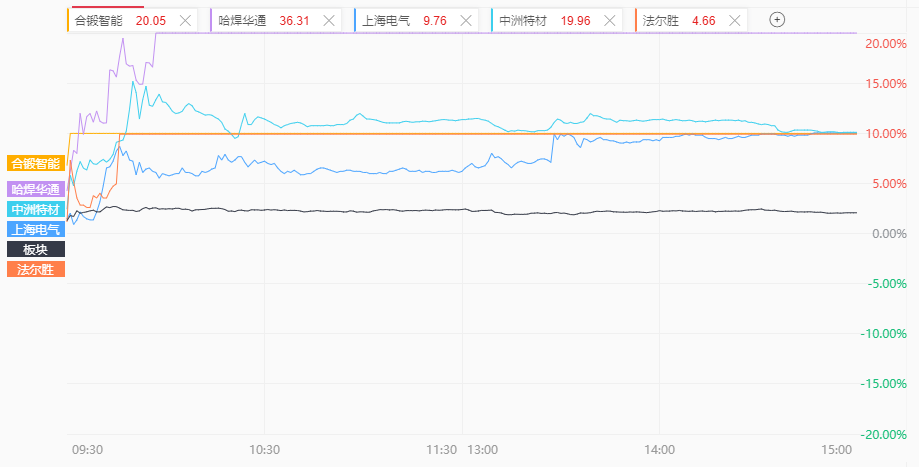The width and height of the screenshot is (919, 467).
Task: Hide the cyan 中洲特材 line via legend
Action: [x=36, y=209]
